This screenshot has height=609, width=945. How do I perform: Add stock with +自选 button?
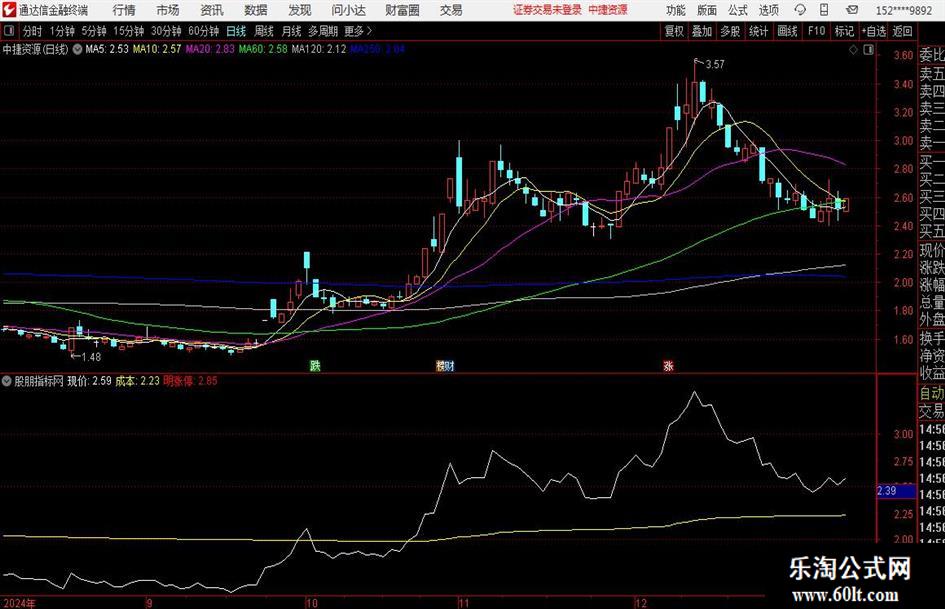(x=874, y=31)
